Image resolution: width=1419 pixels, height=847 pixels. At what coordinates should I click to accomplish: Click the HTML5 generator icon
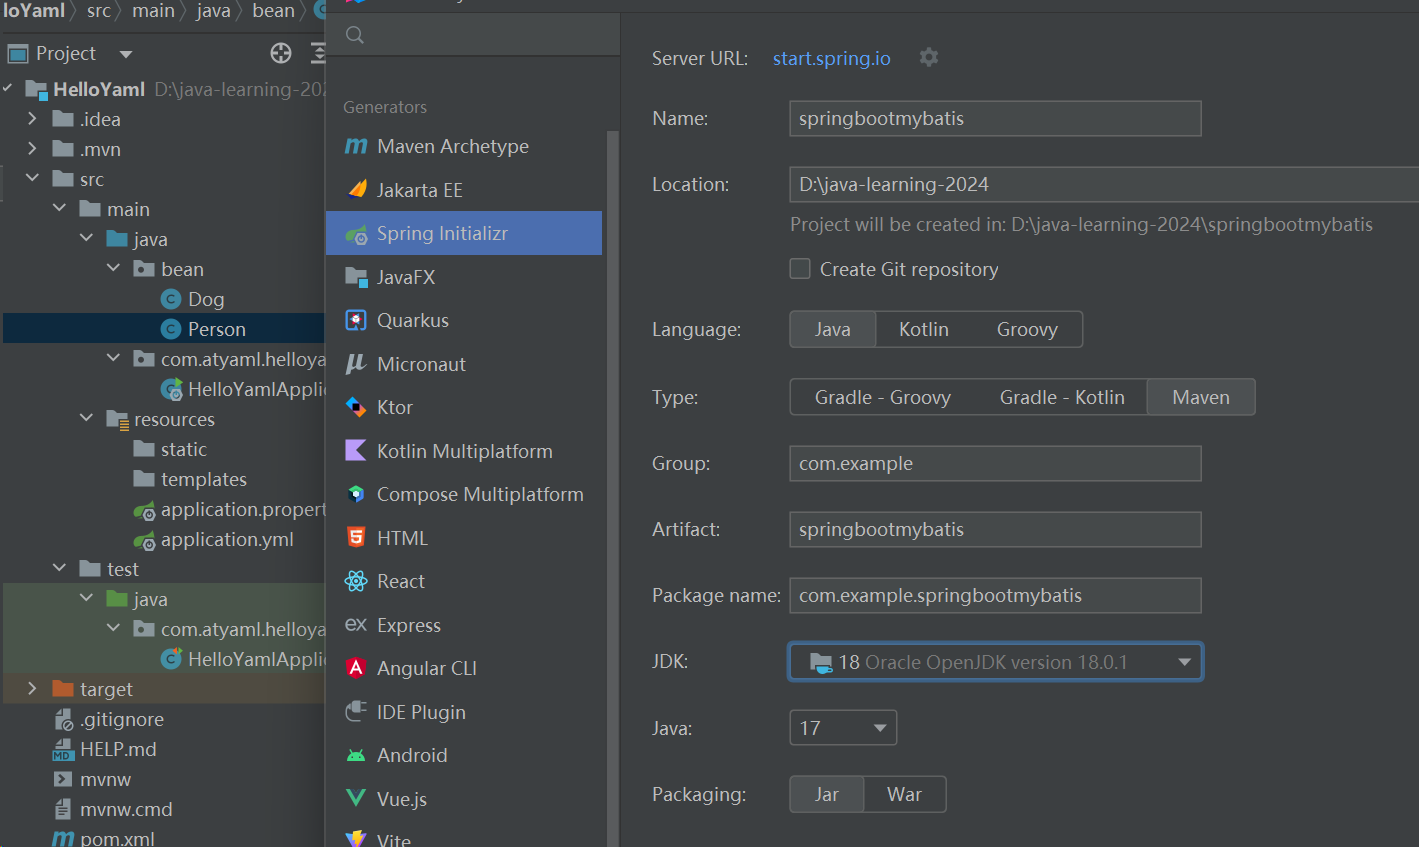(356, 537)
